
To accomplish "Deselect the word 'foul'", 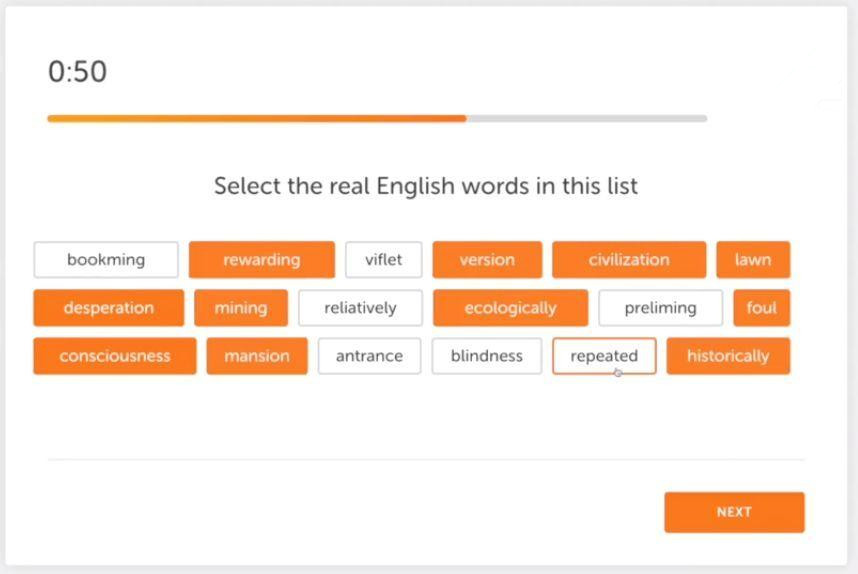I will (761, 308).
